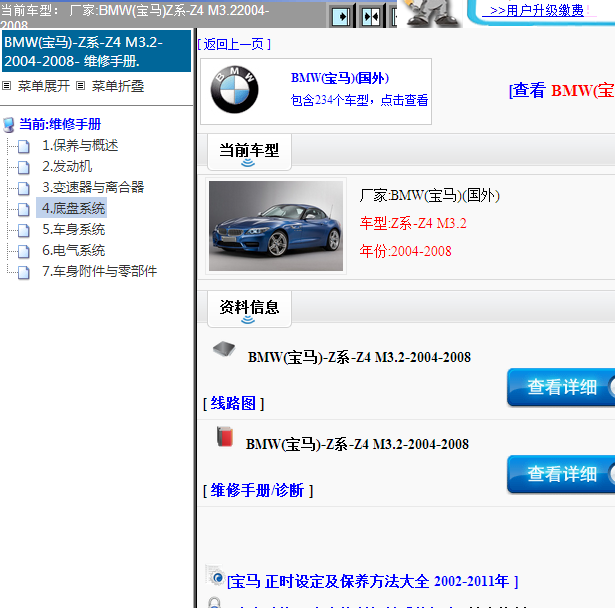
Task: Open 1.保养与概述 tree item
Action: 80,146
